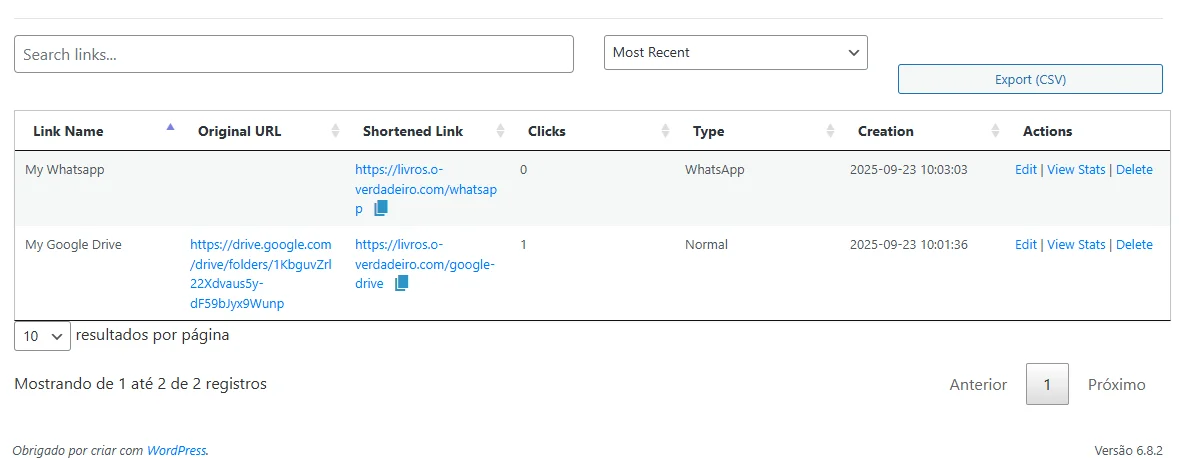The width and height of the screenshot is (1179, 458).
Task: Sort by Link Name column arrow
Action: (x=170, y=126)
